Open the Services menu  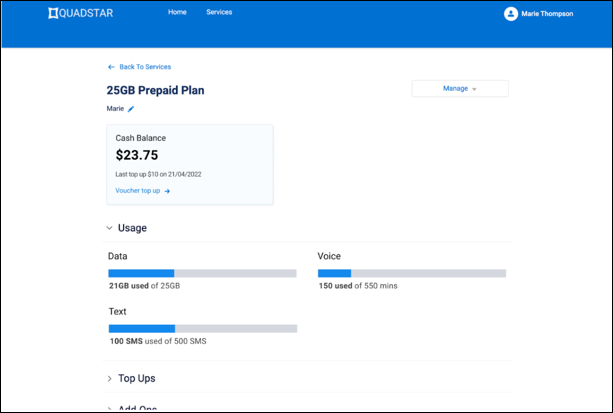click(219, 12)
